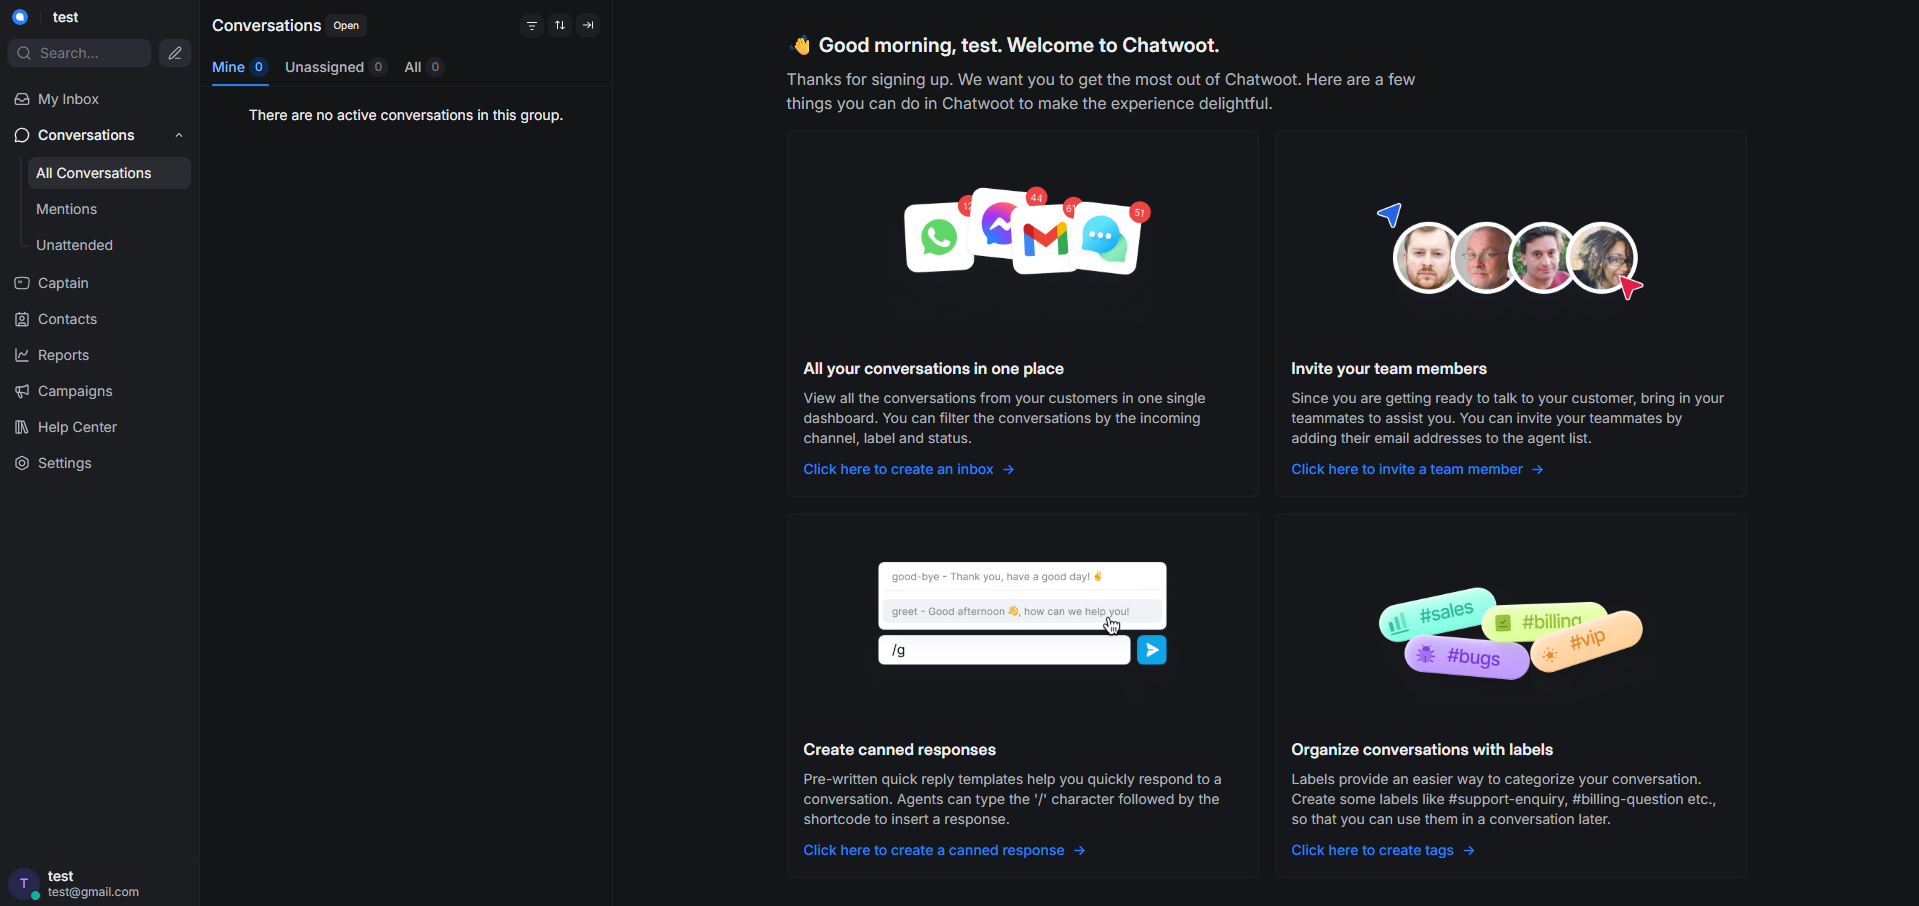Open the Help Center

[76, 427]
